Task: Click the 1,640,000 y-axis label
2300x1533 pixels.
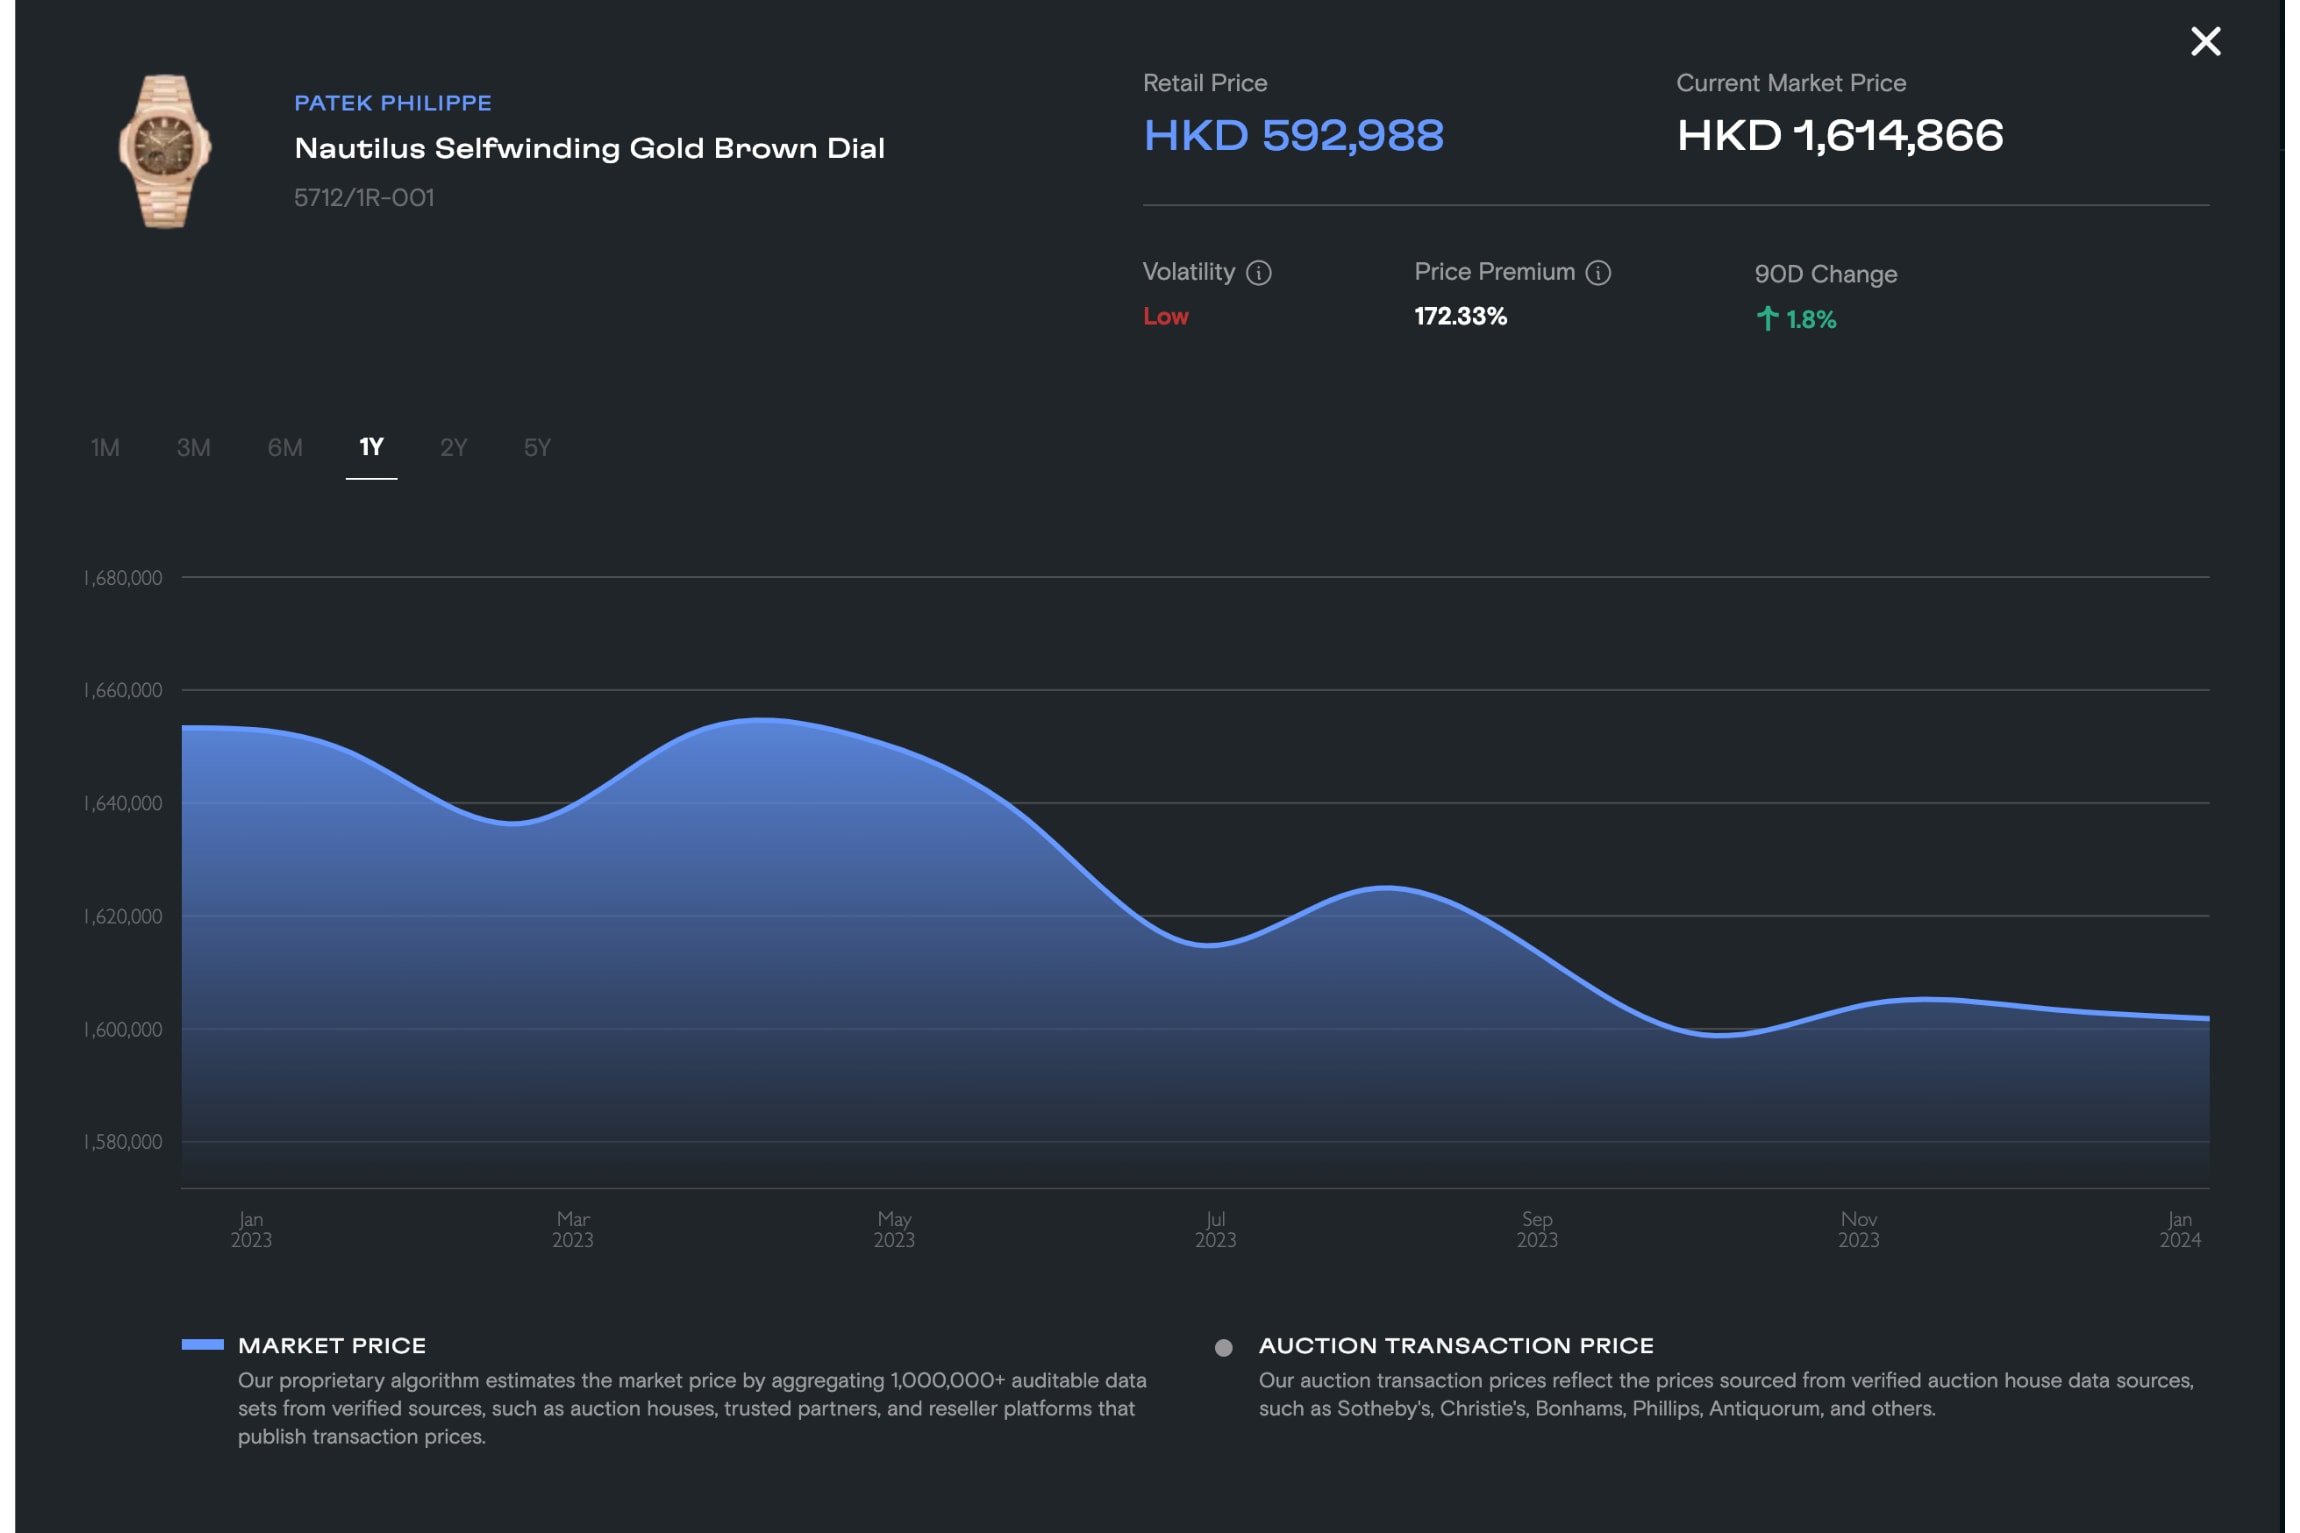Action: [x=122, y=803]
